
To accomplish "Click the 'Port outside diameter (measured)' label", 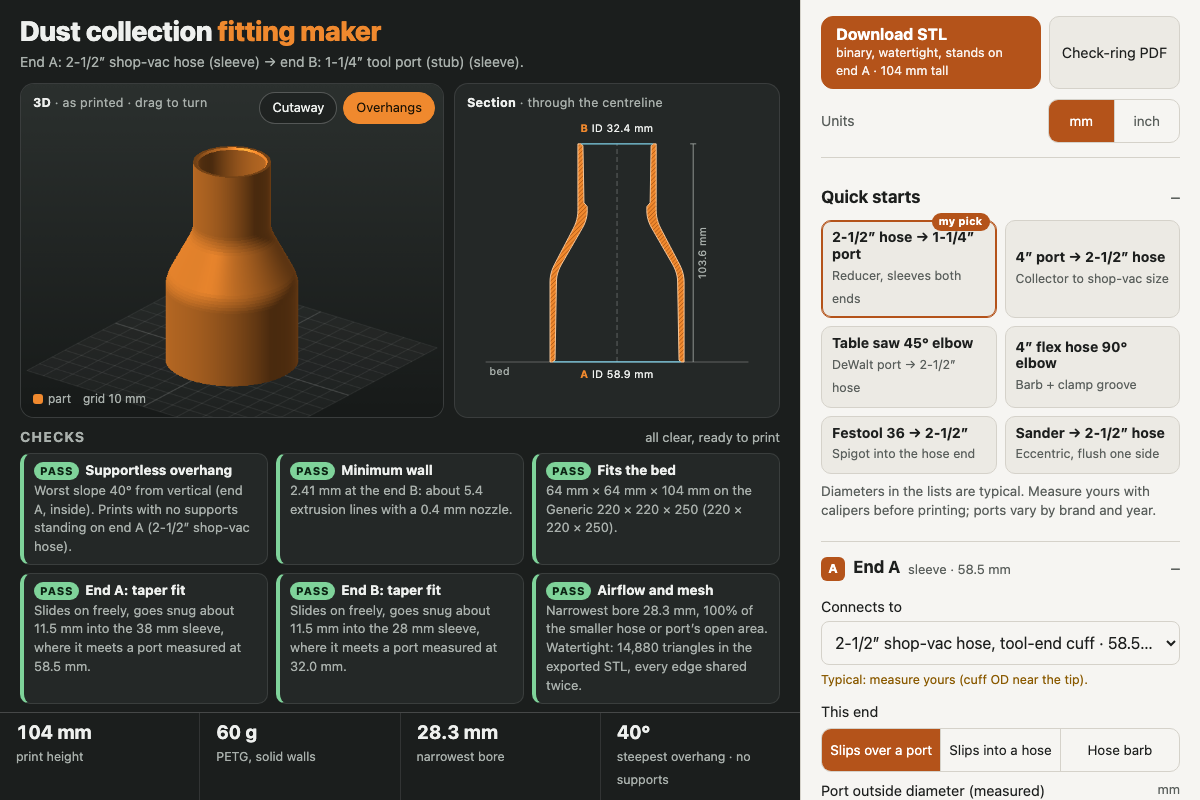I will coord(932,791).
